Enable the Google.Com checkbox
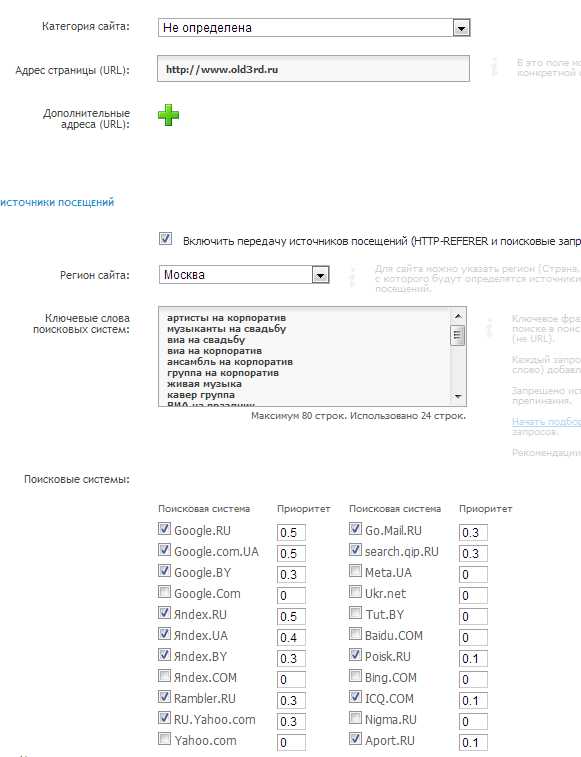 [164, 592]
